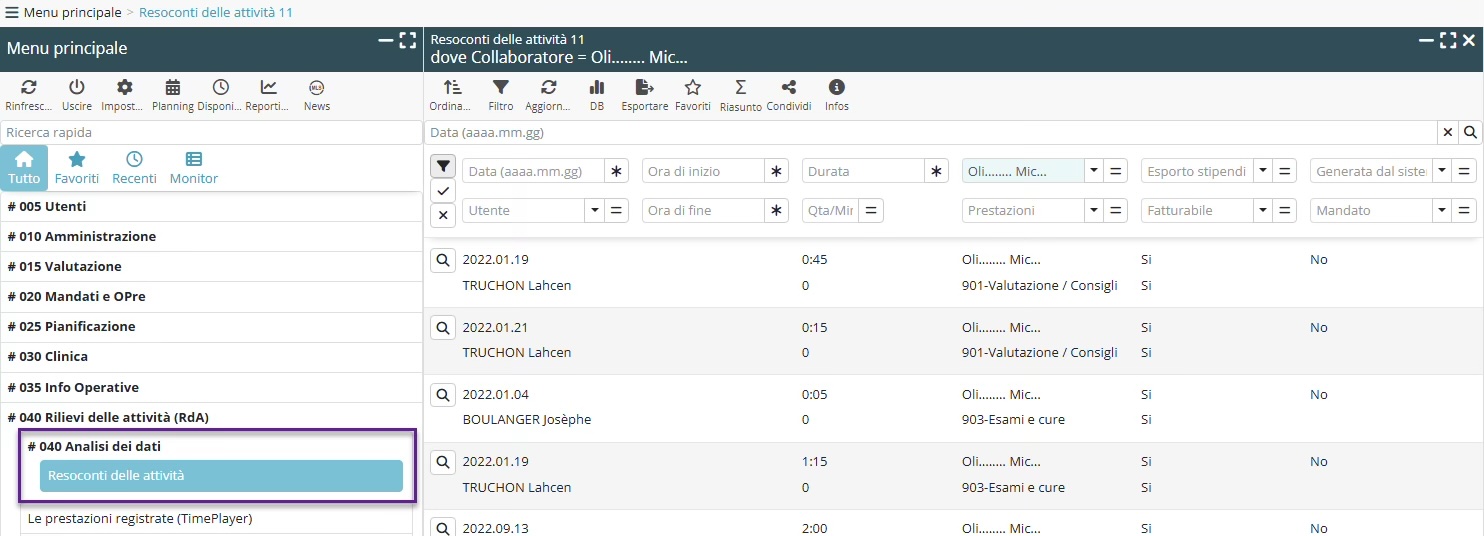Focus the Data (aaaa.mm.gg) top search field
Screen dimensions: 1484x536
click(x=931, y=132)
